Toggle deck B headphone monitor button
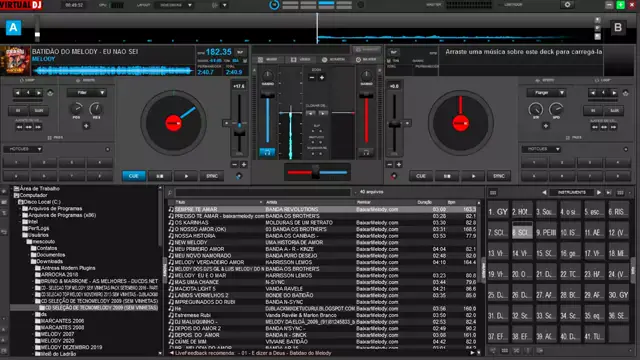Viewport: 640px width, 360px height. tap(366, 152)
